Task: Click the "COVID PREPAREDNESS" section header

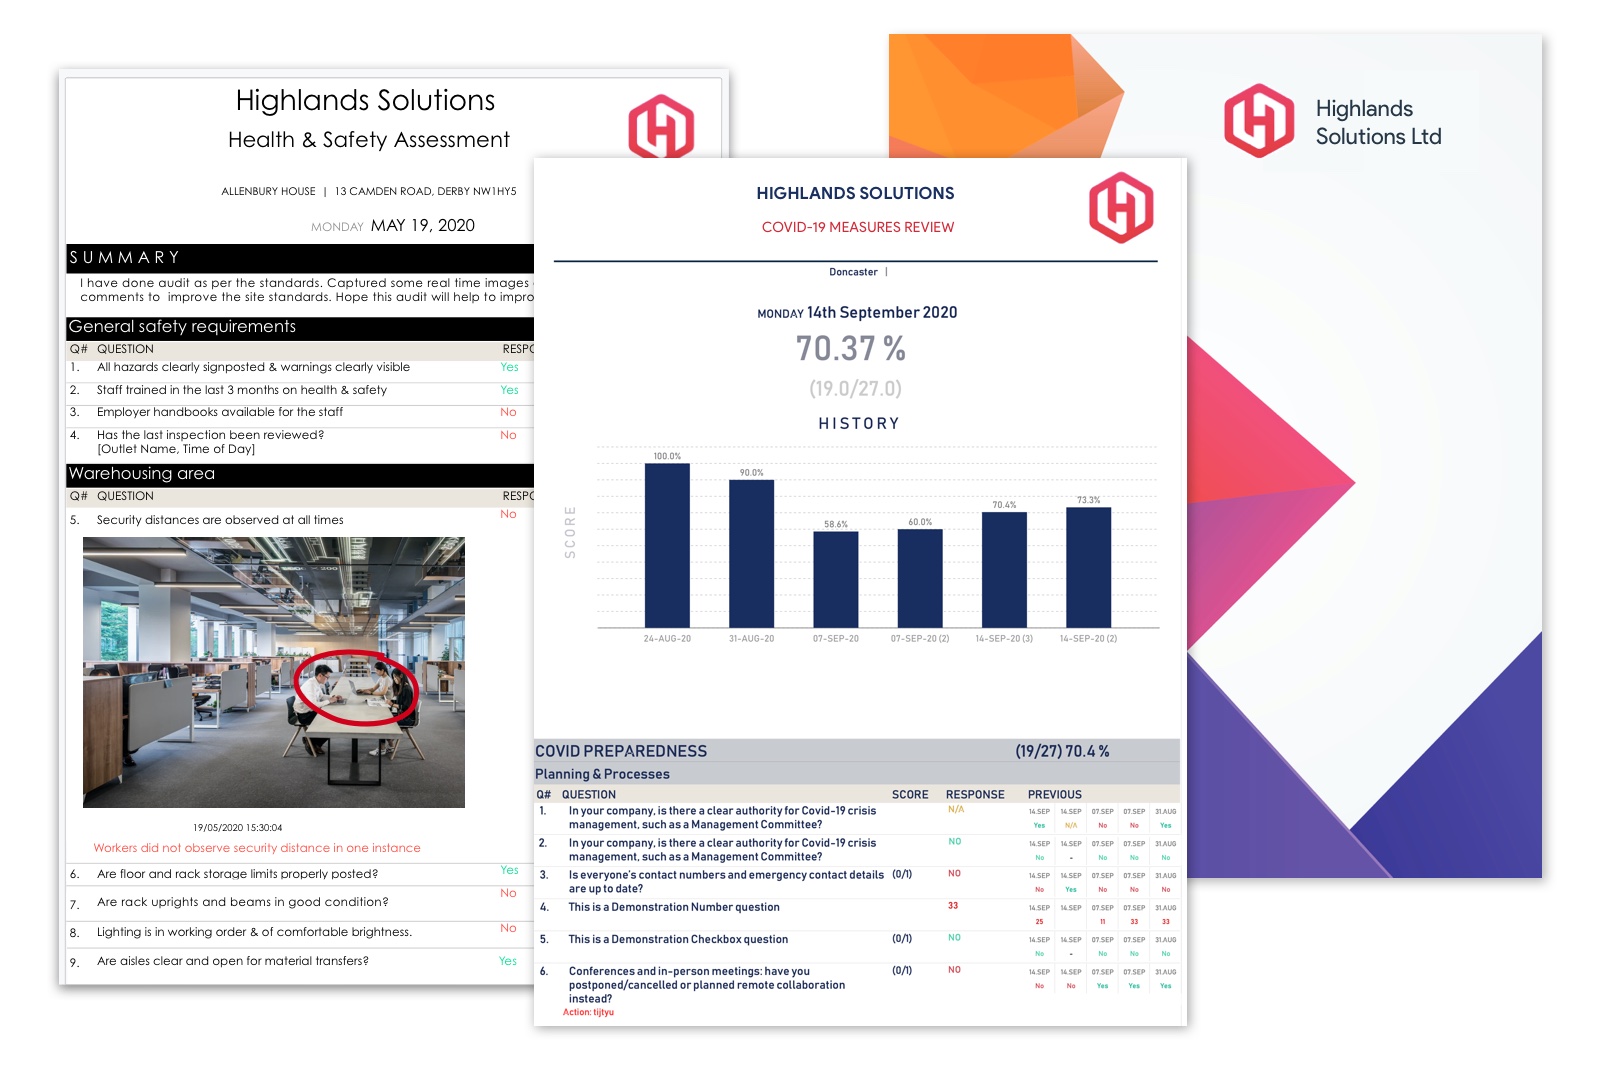Action: click(x=621, y=751)
